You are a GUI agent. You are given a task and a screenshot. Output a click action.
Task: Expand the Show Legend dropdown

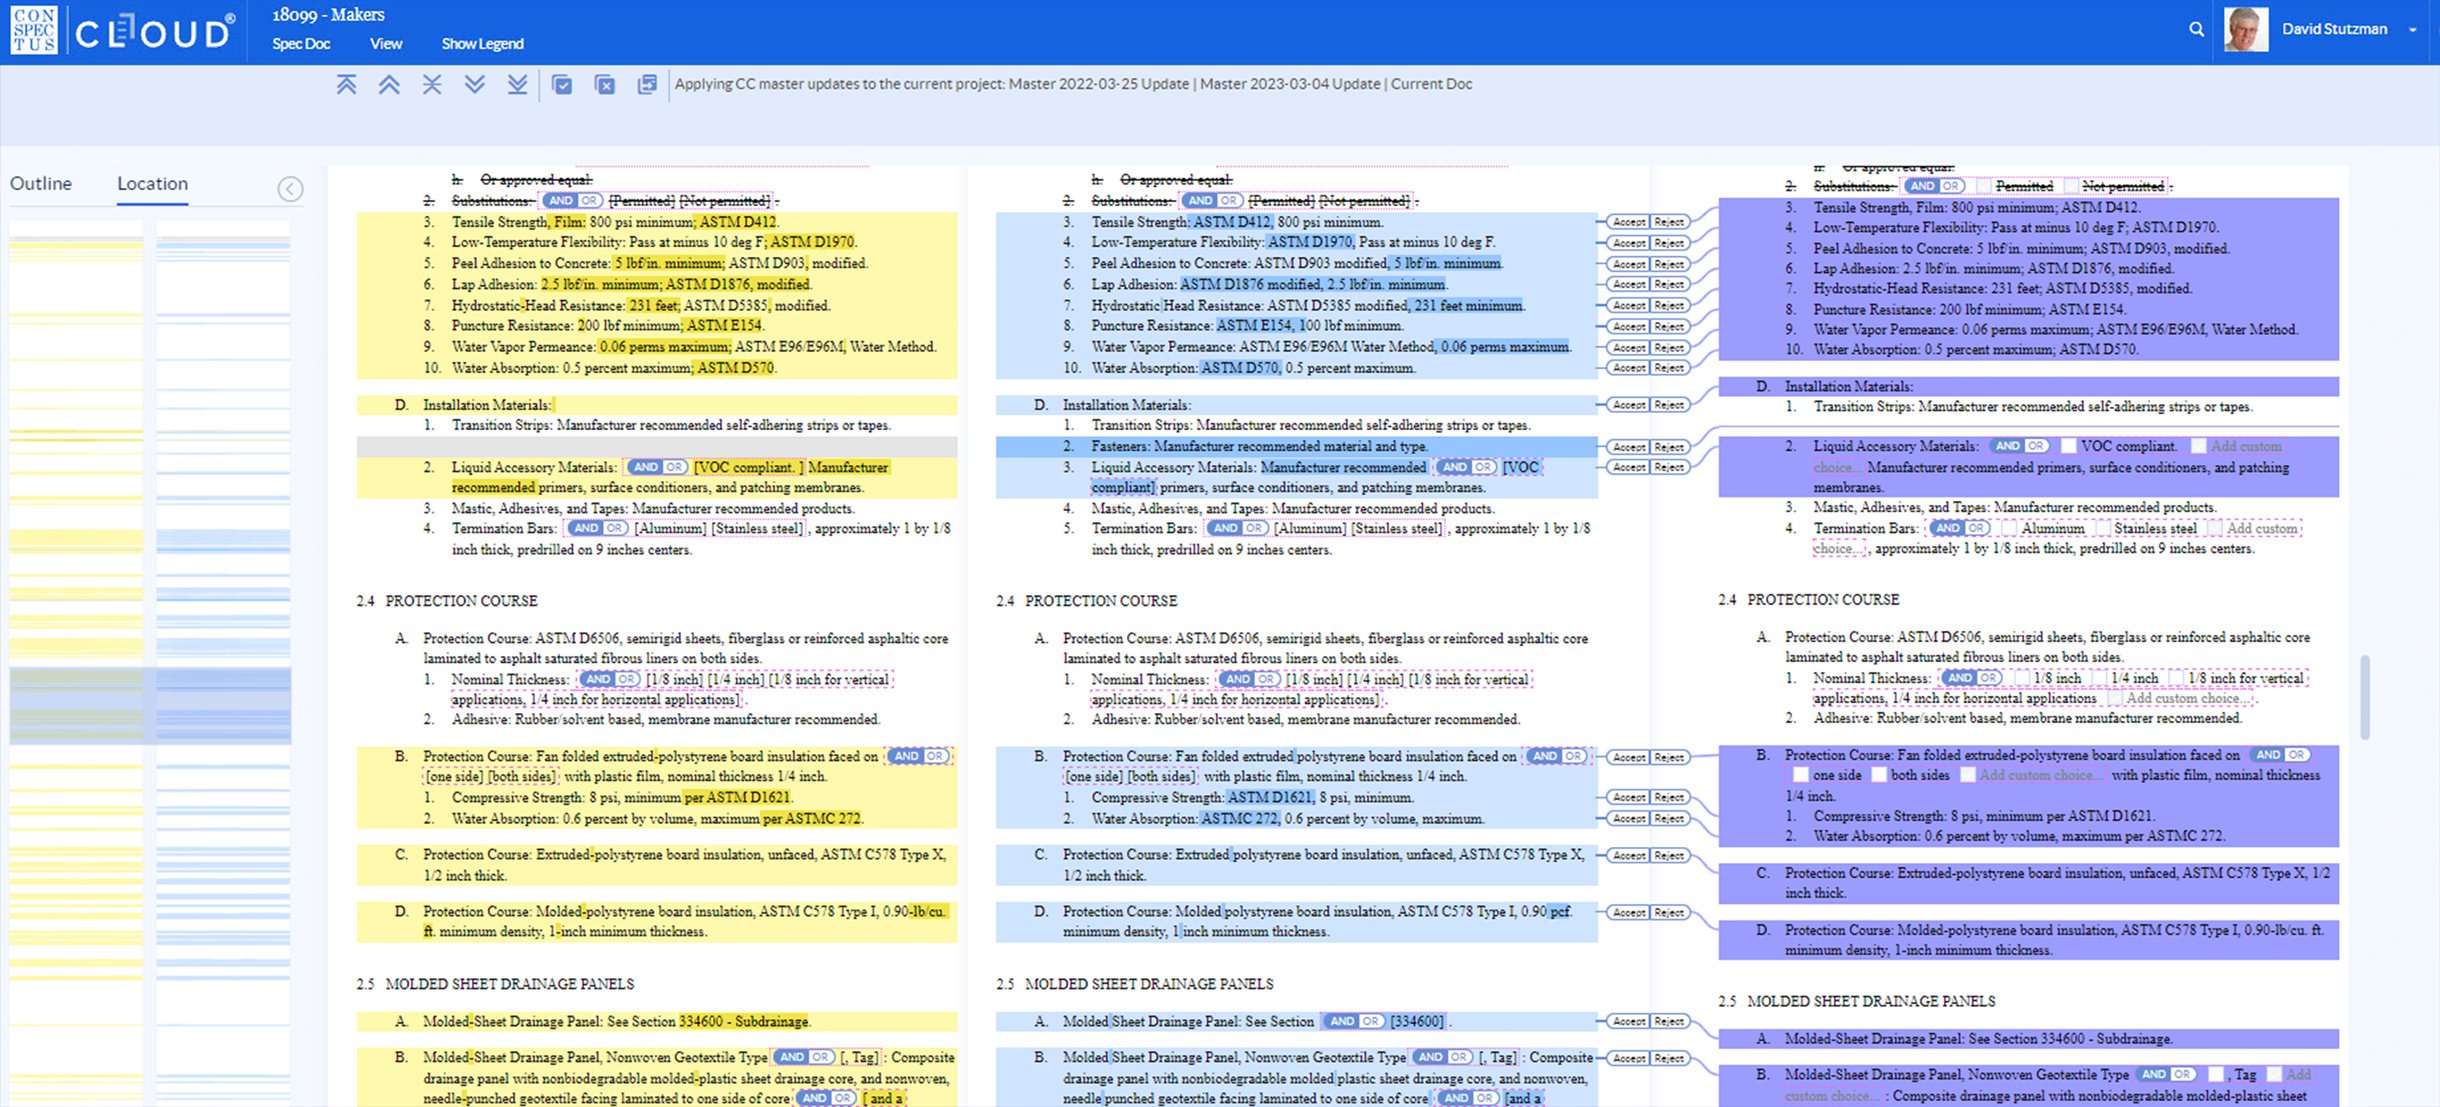482,42
